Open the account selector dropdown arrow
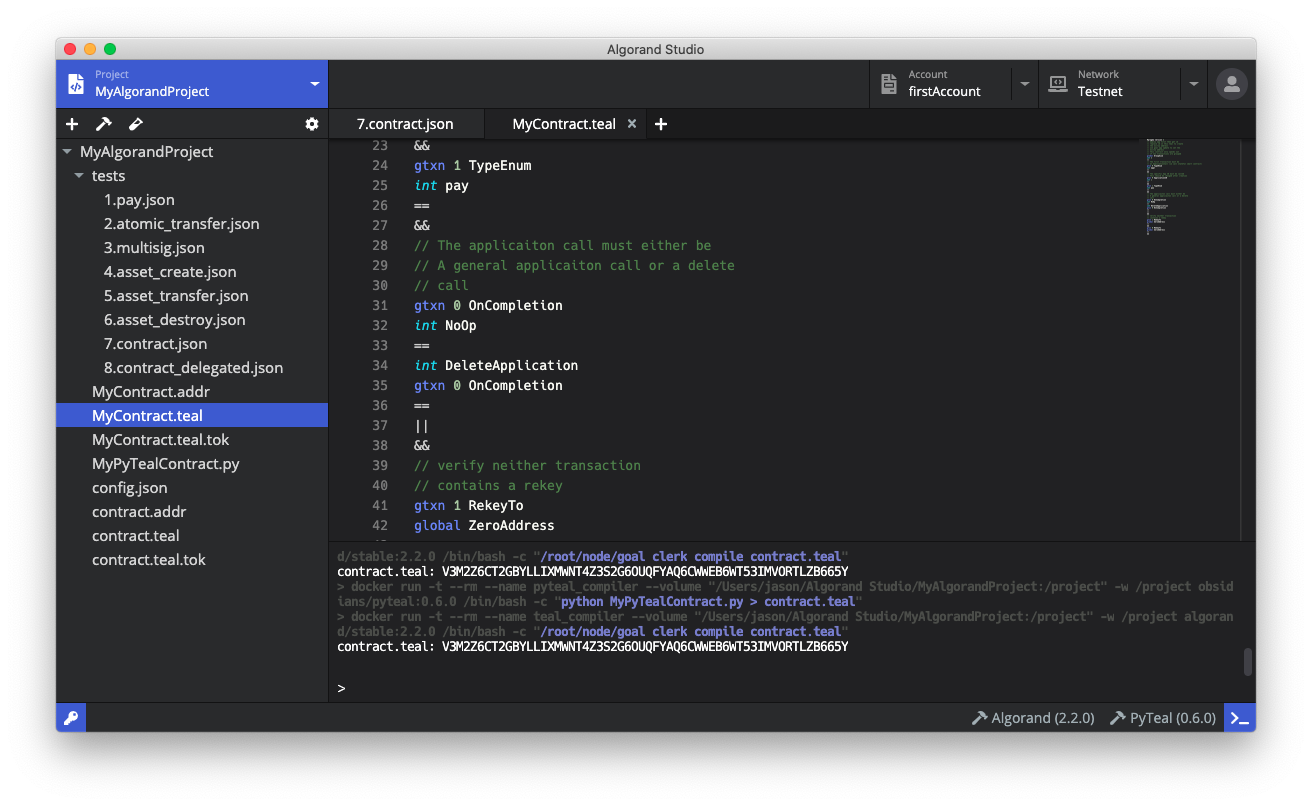This screenshot has width=1312, height=806. click(x=1024, y=84)
